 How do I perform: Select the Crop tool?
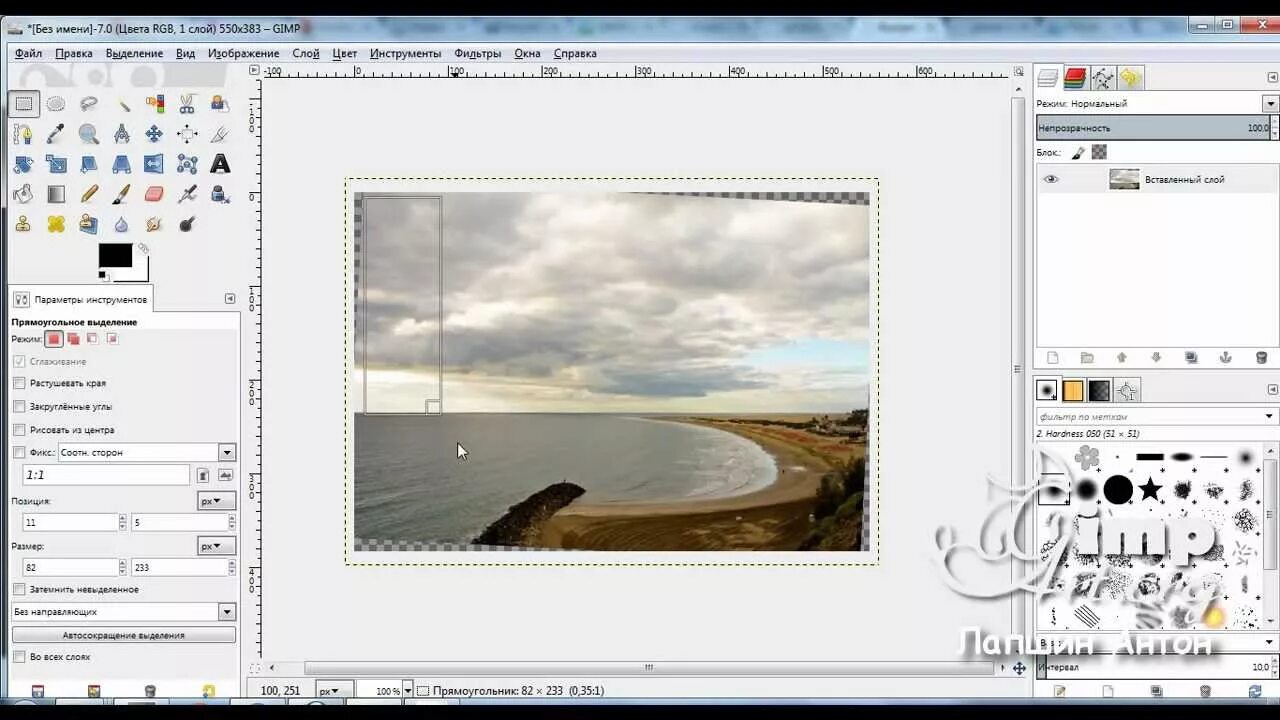(220, 134)
